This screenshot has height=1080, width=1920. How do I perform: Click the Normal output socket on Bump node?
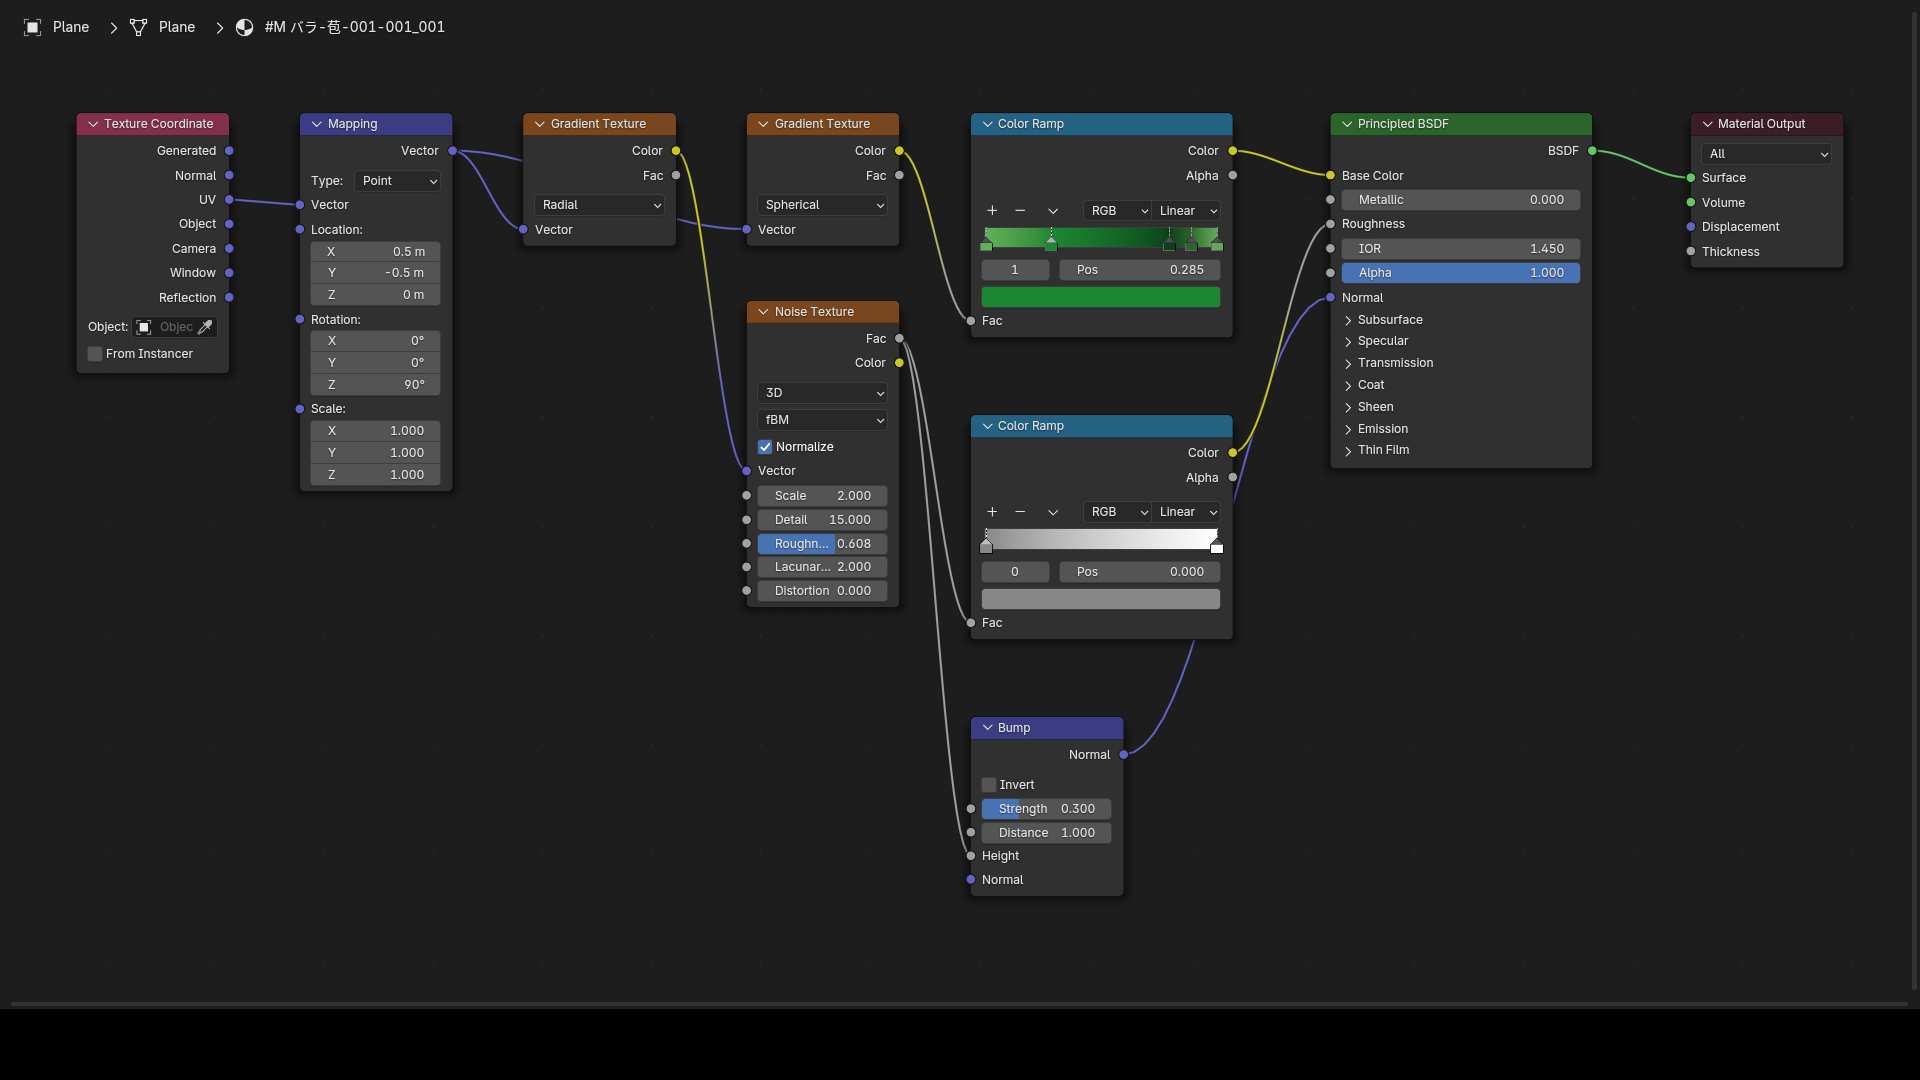pos(1124,755)
